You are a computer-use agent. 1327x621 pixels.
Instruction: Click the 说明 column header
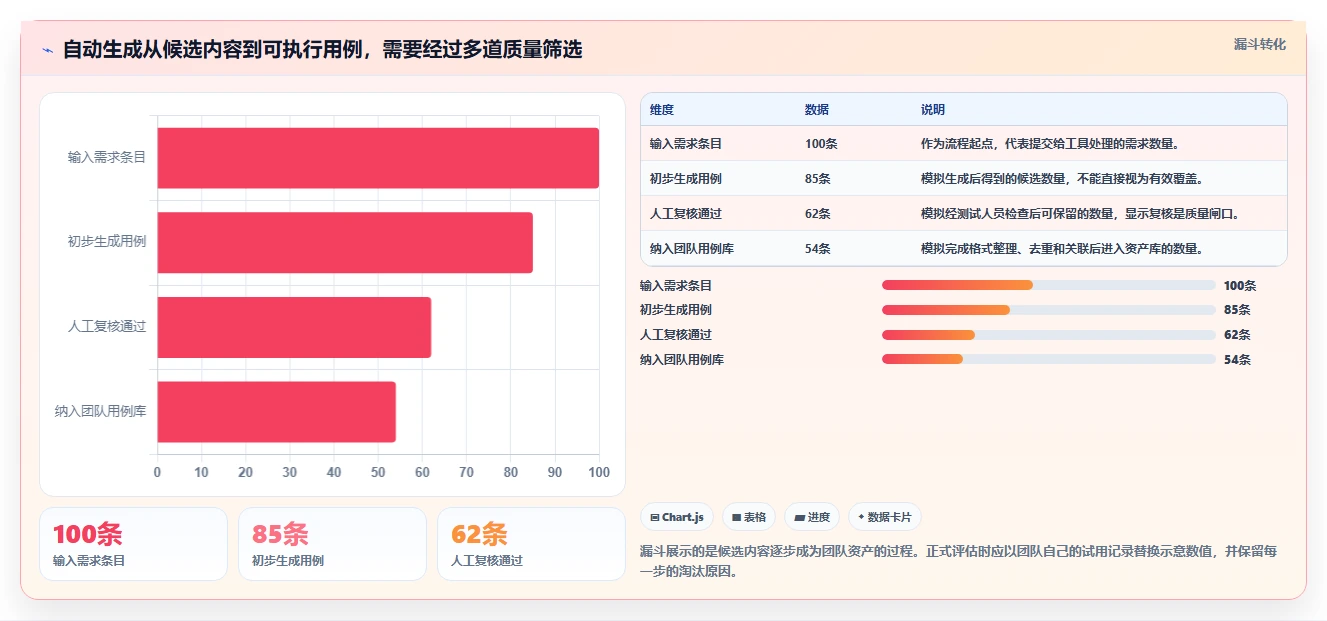coord(932,110)
